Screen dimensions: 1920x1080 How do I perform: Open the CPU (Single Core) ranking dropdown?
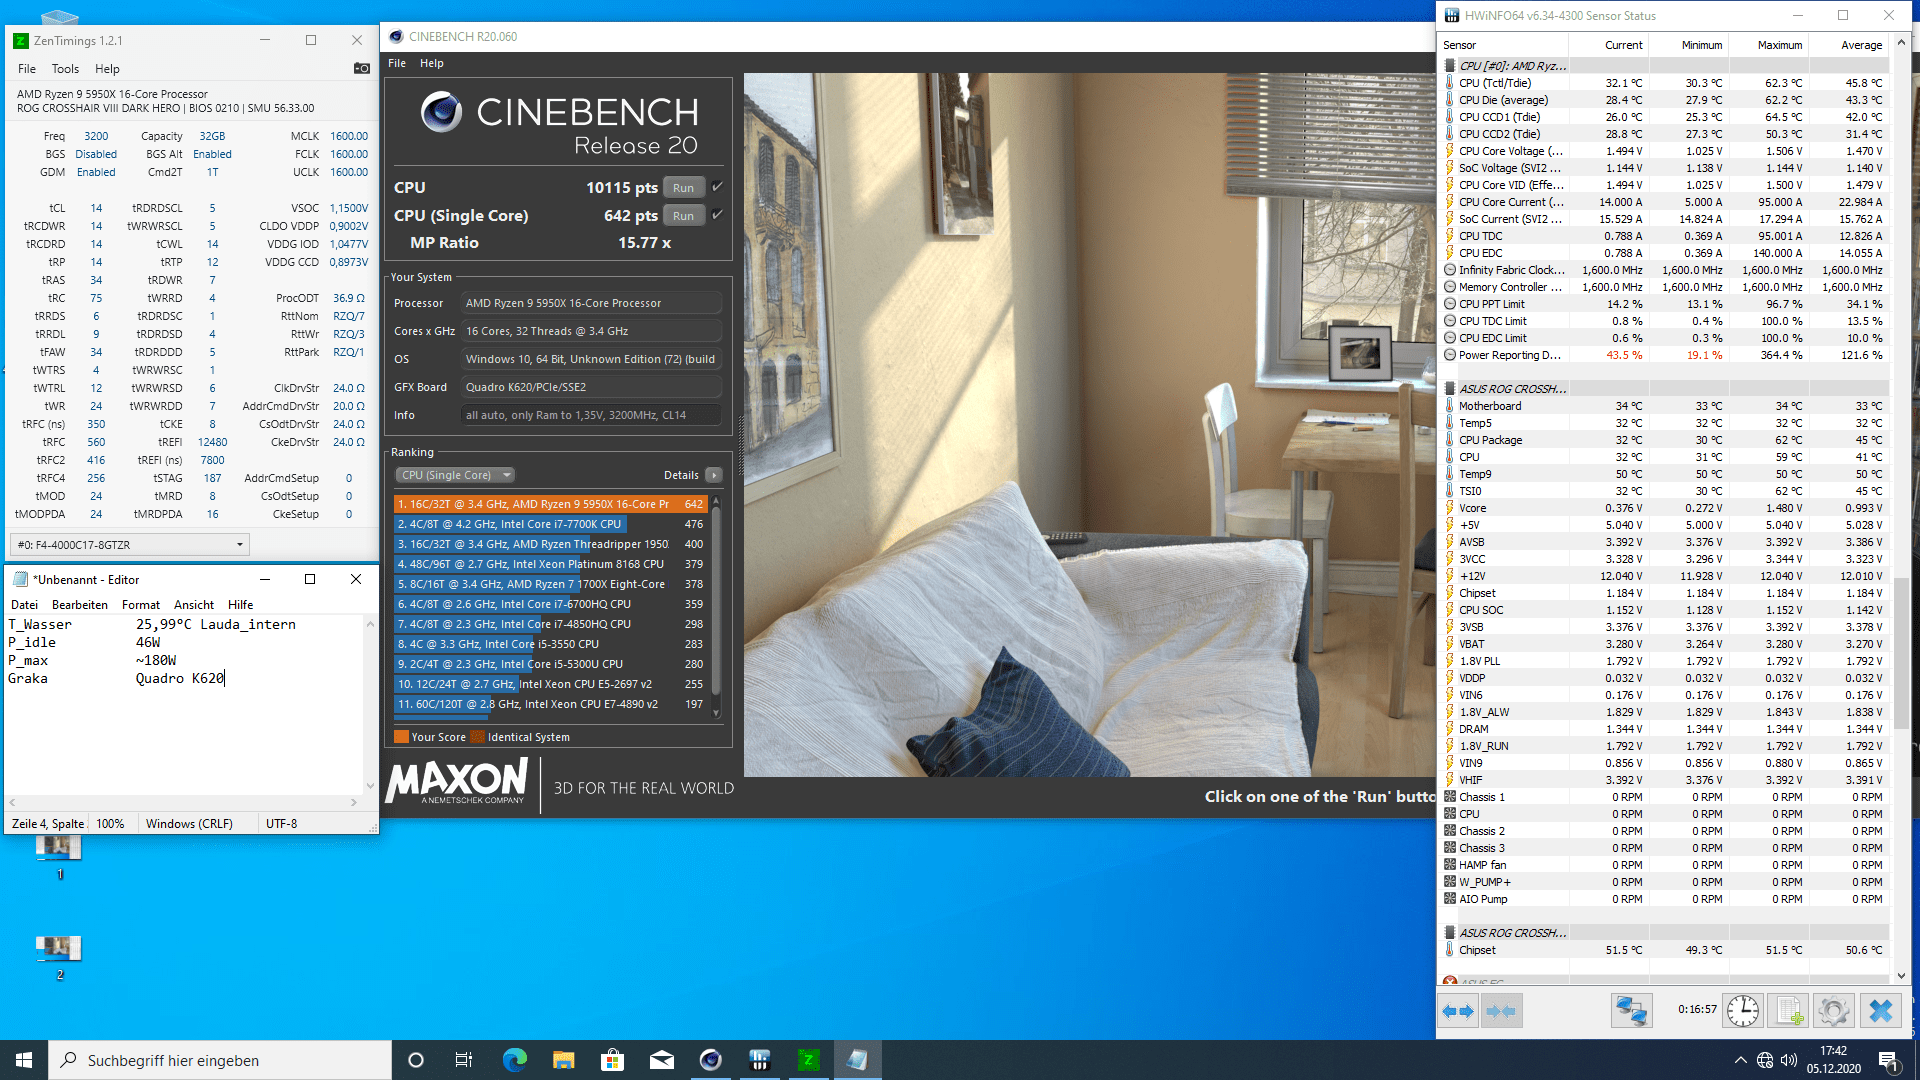(x=455, y=475)
